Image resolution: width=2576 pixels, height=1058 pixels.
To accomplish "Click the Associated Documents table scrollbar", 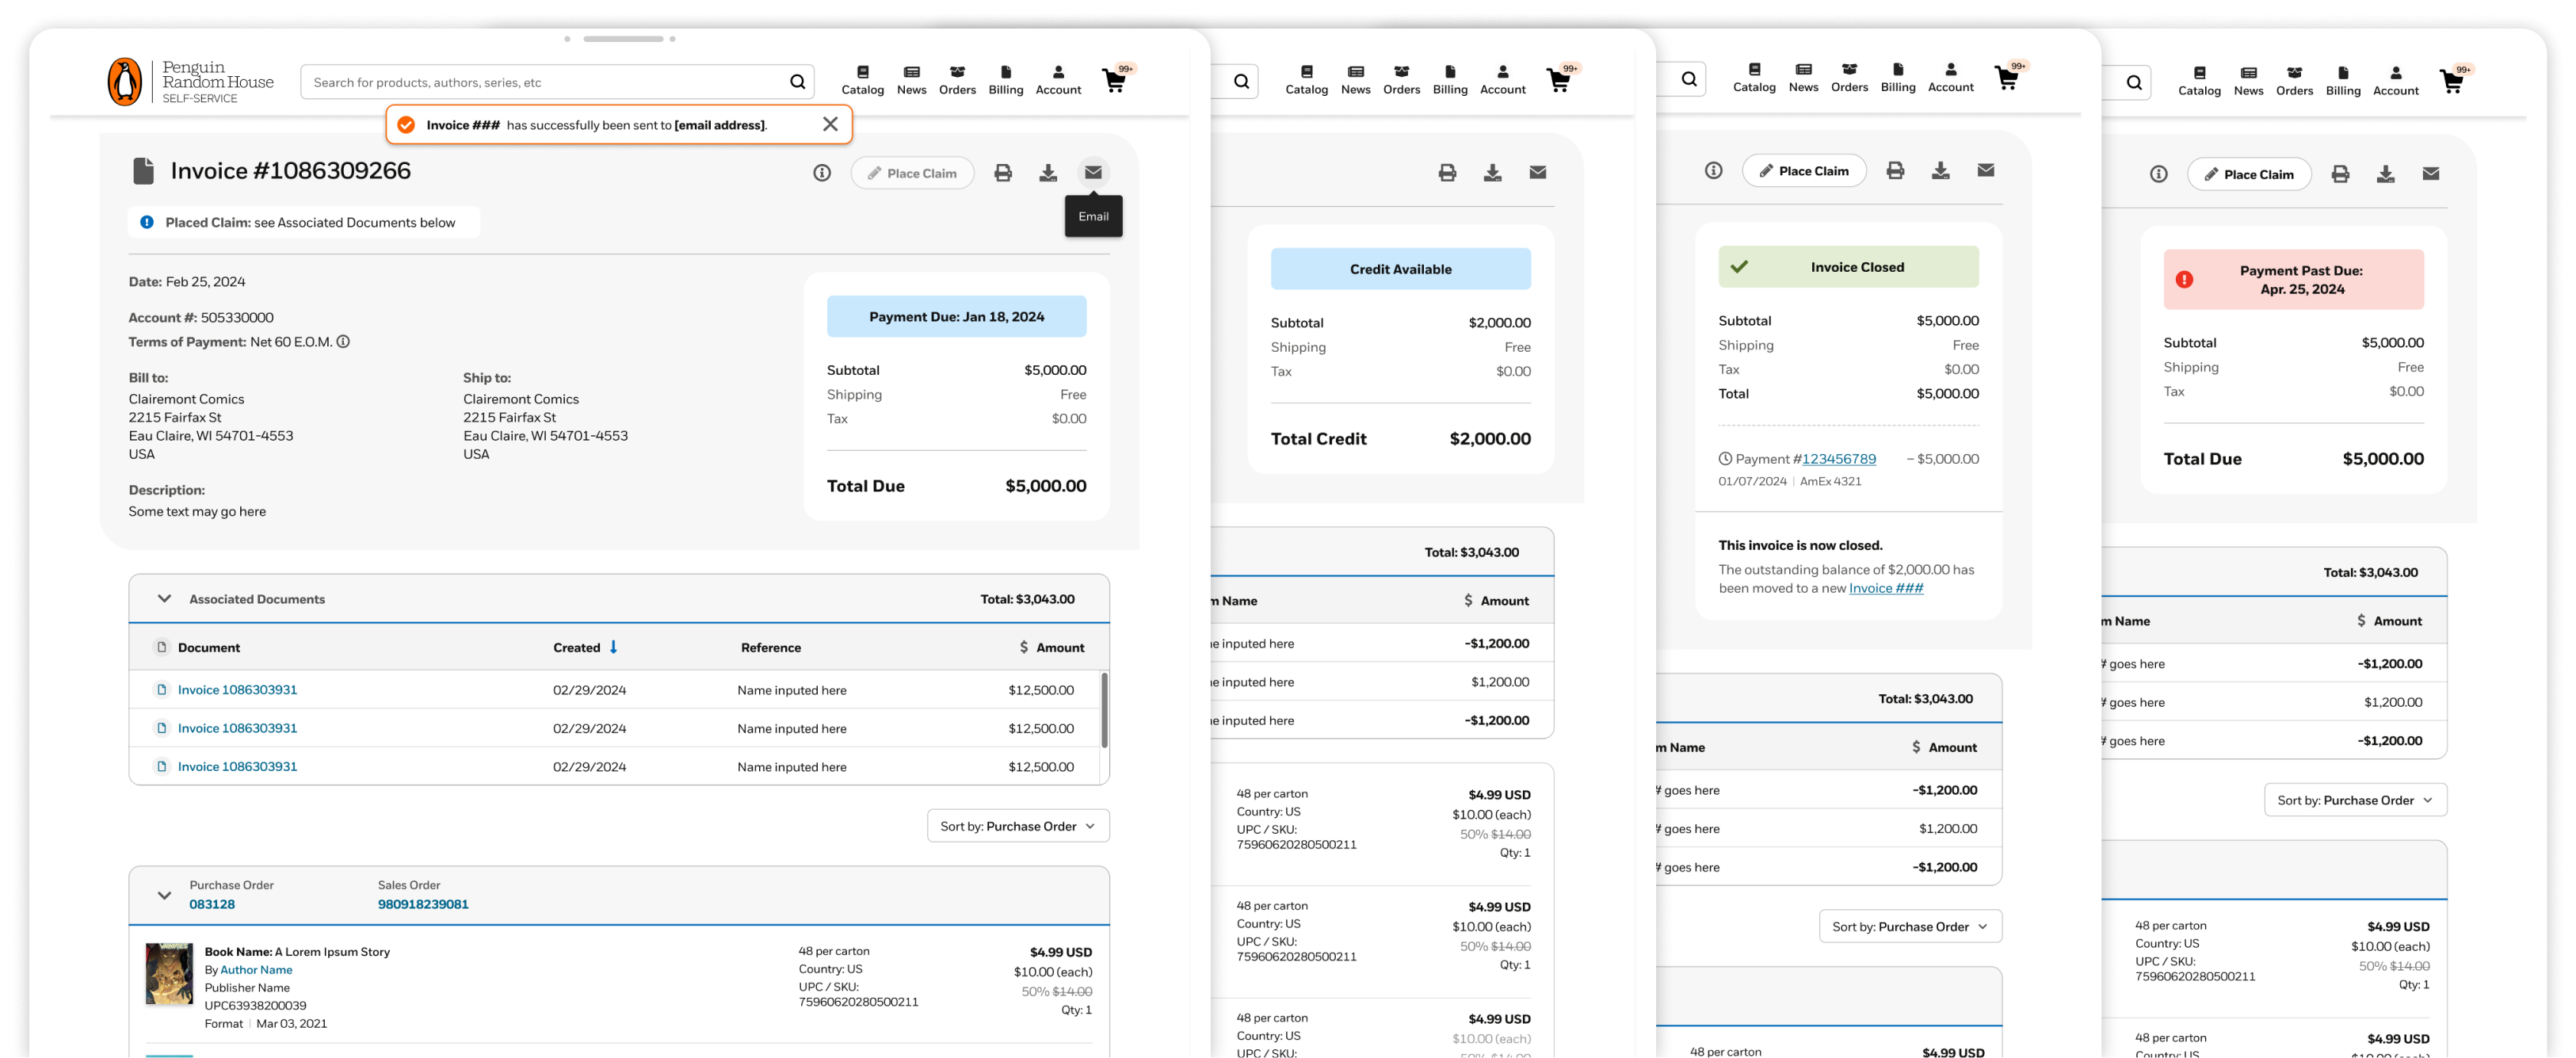I will click(x=1104, y=710).
